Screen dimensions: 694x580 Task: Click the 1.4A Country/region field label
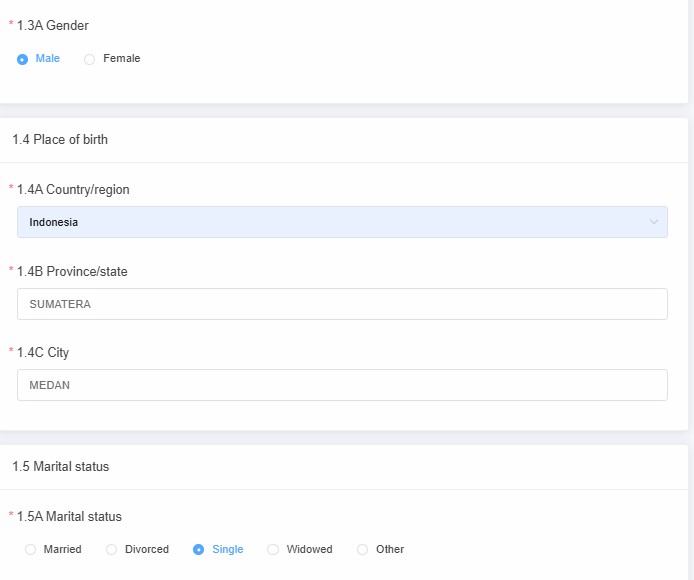tap(73, 190)
